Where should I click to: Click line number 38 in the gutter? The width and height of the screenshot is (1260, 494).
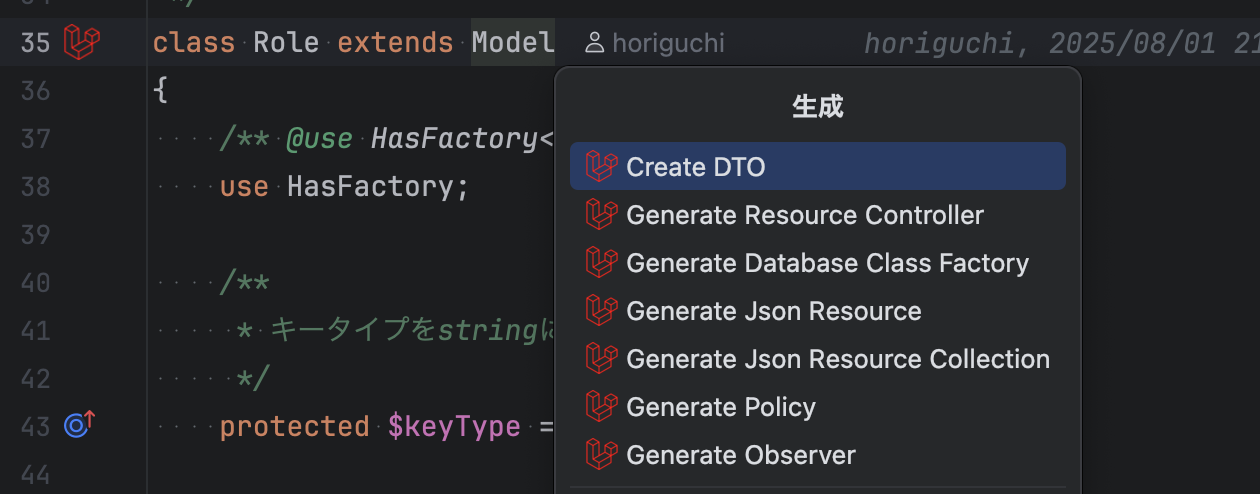point(35,187)
